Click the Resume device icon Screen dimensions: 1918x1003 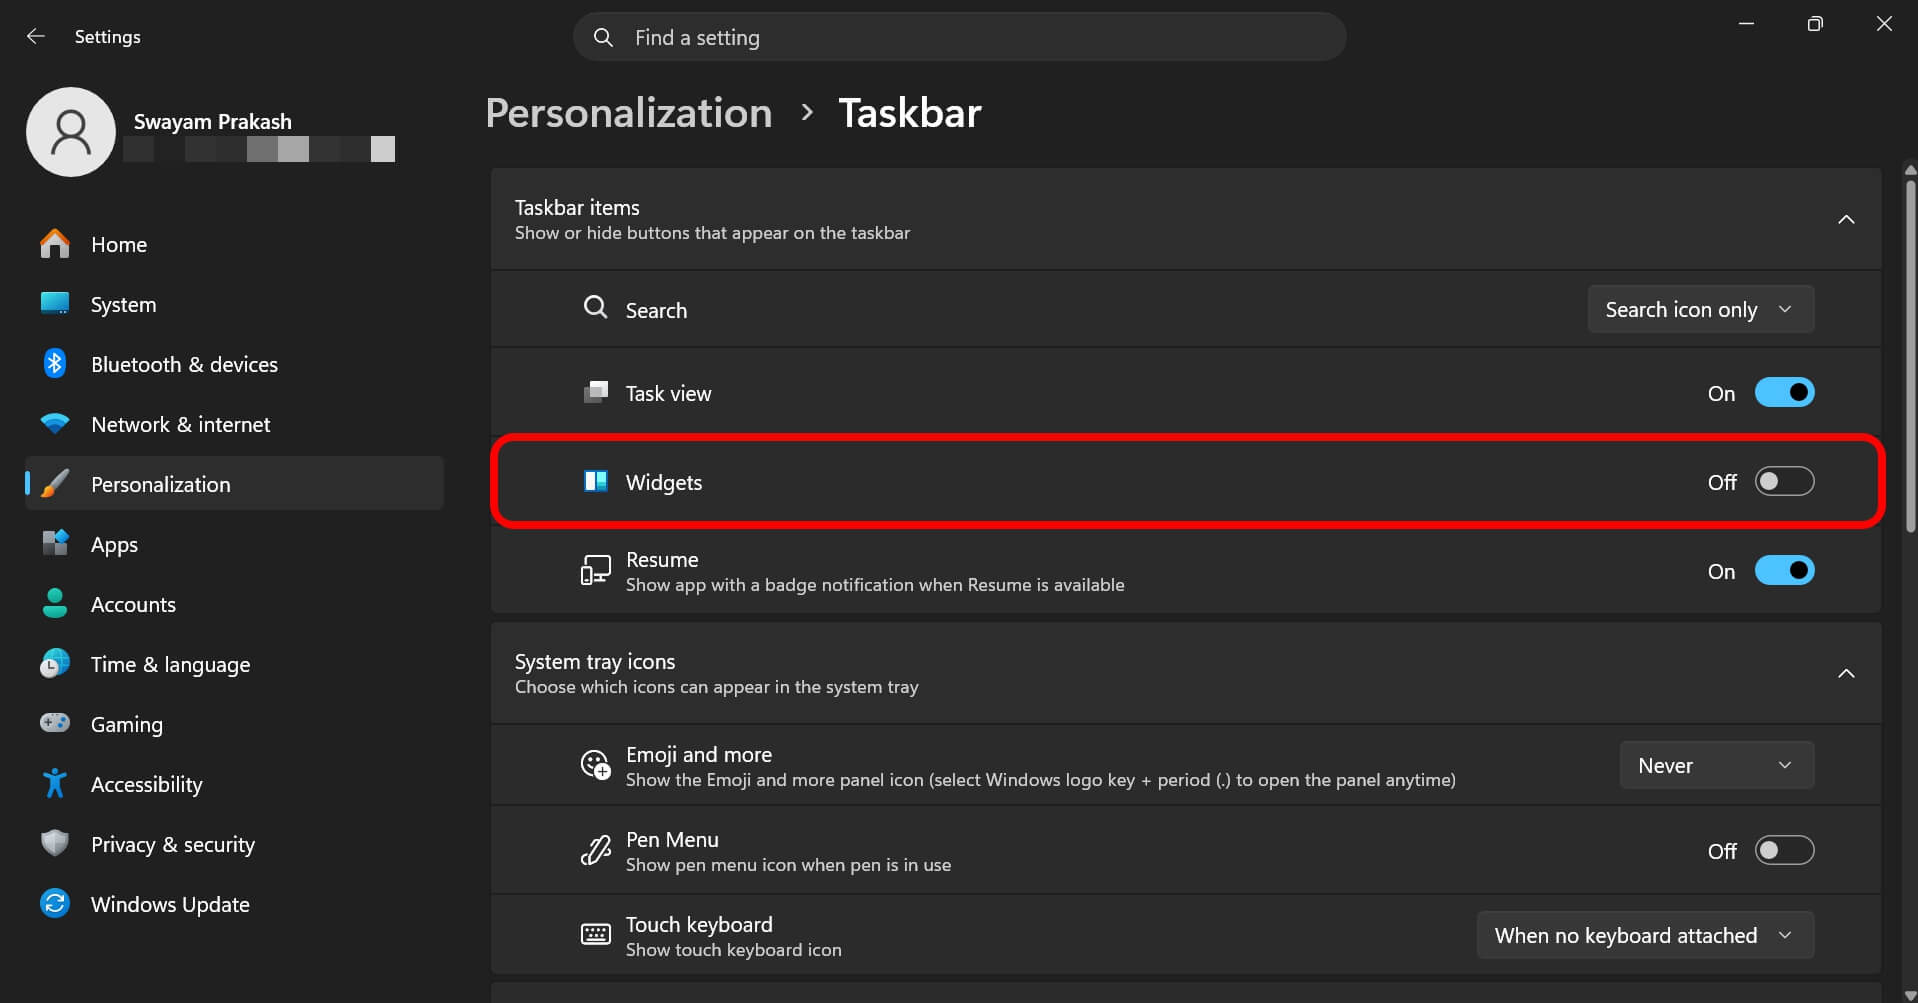596,571
